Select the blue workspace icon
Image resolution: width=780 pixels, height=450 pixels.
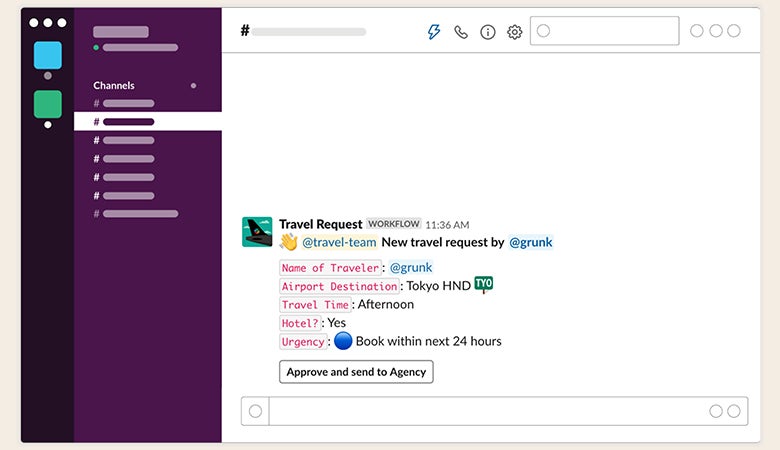tap(48, 55)
